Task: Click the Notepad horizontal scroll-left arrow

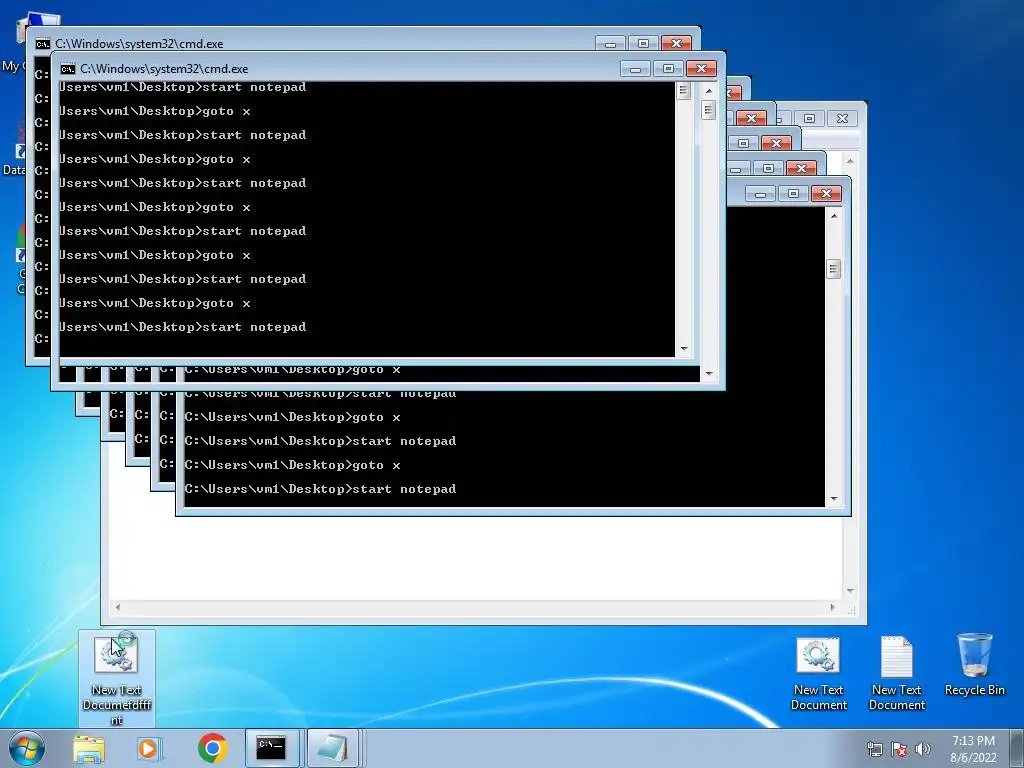Action: (118, 607)
